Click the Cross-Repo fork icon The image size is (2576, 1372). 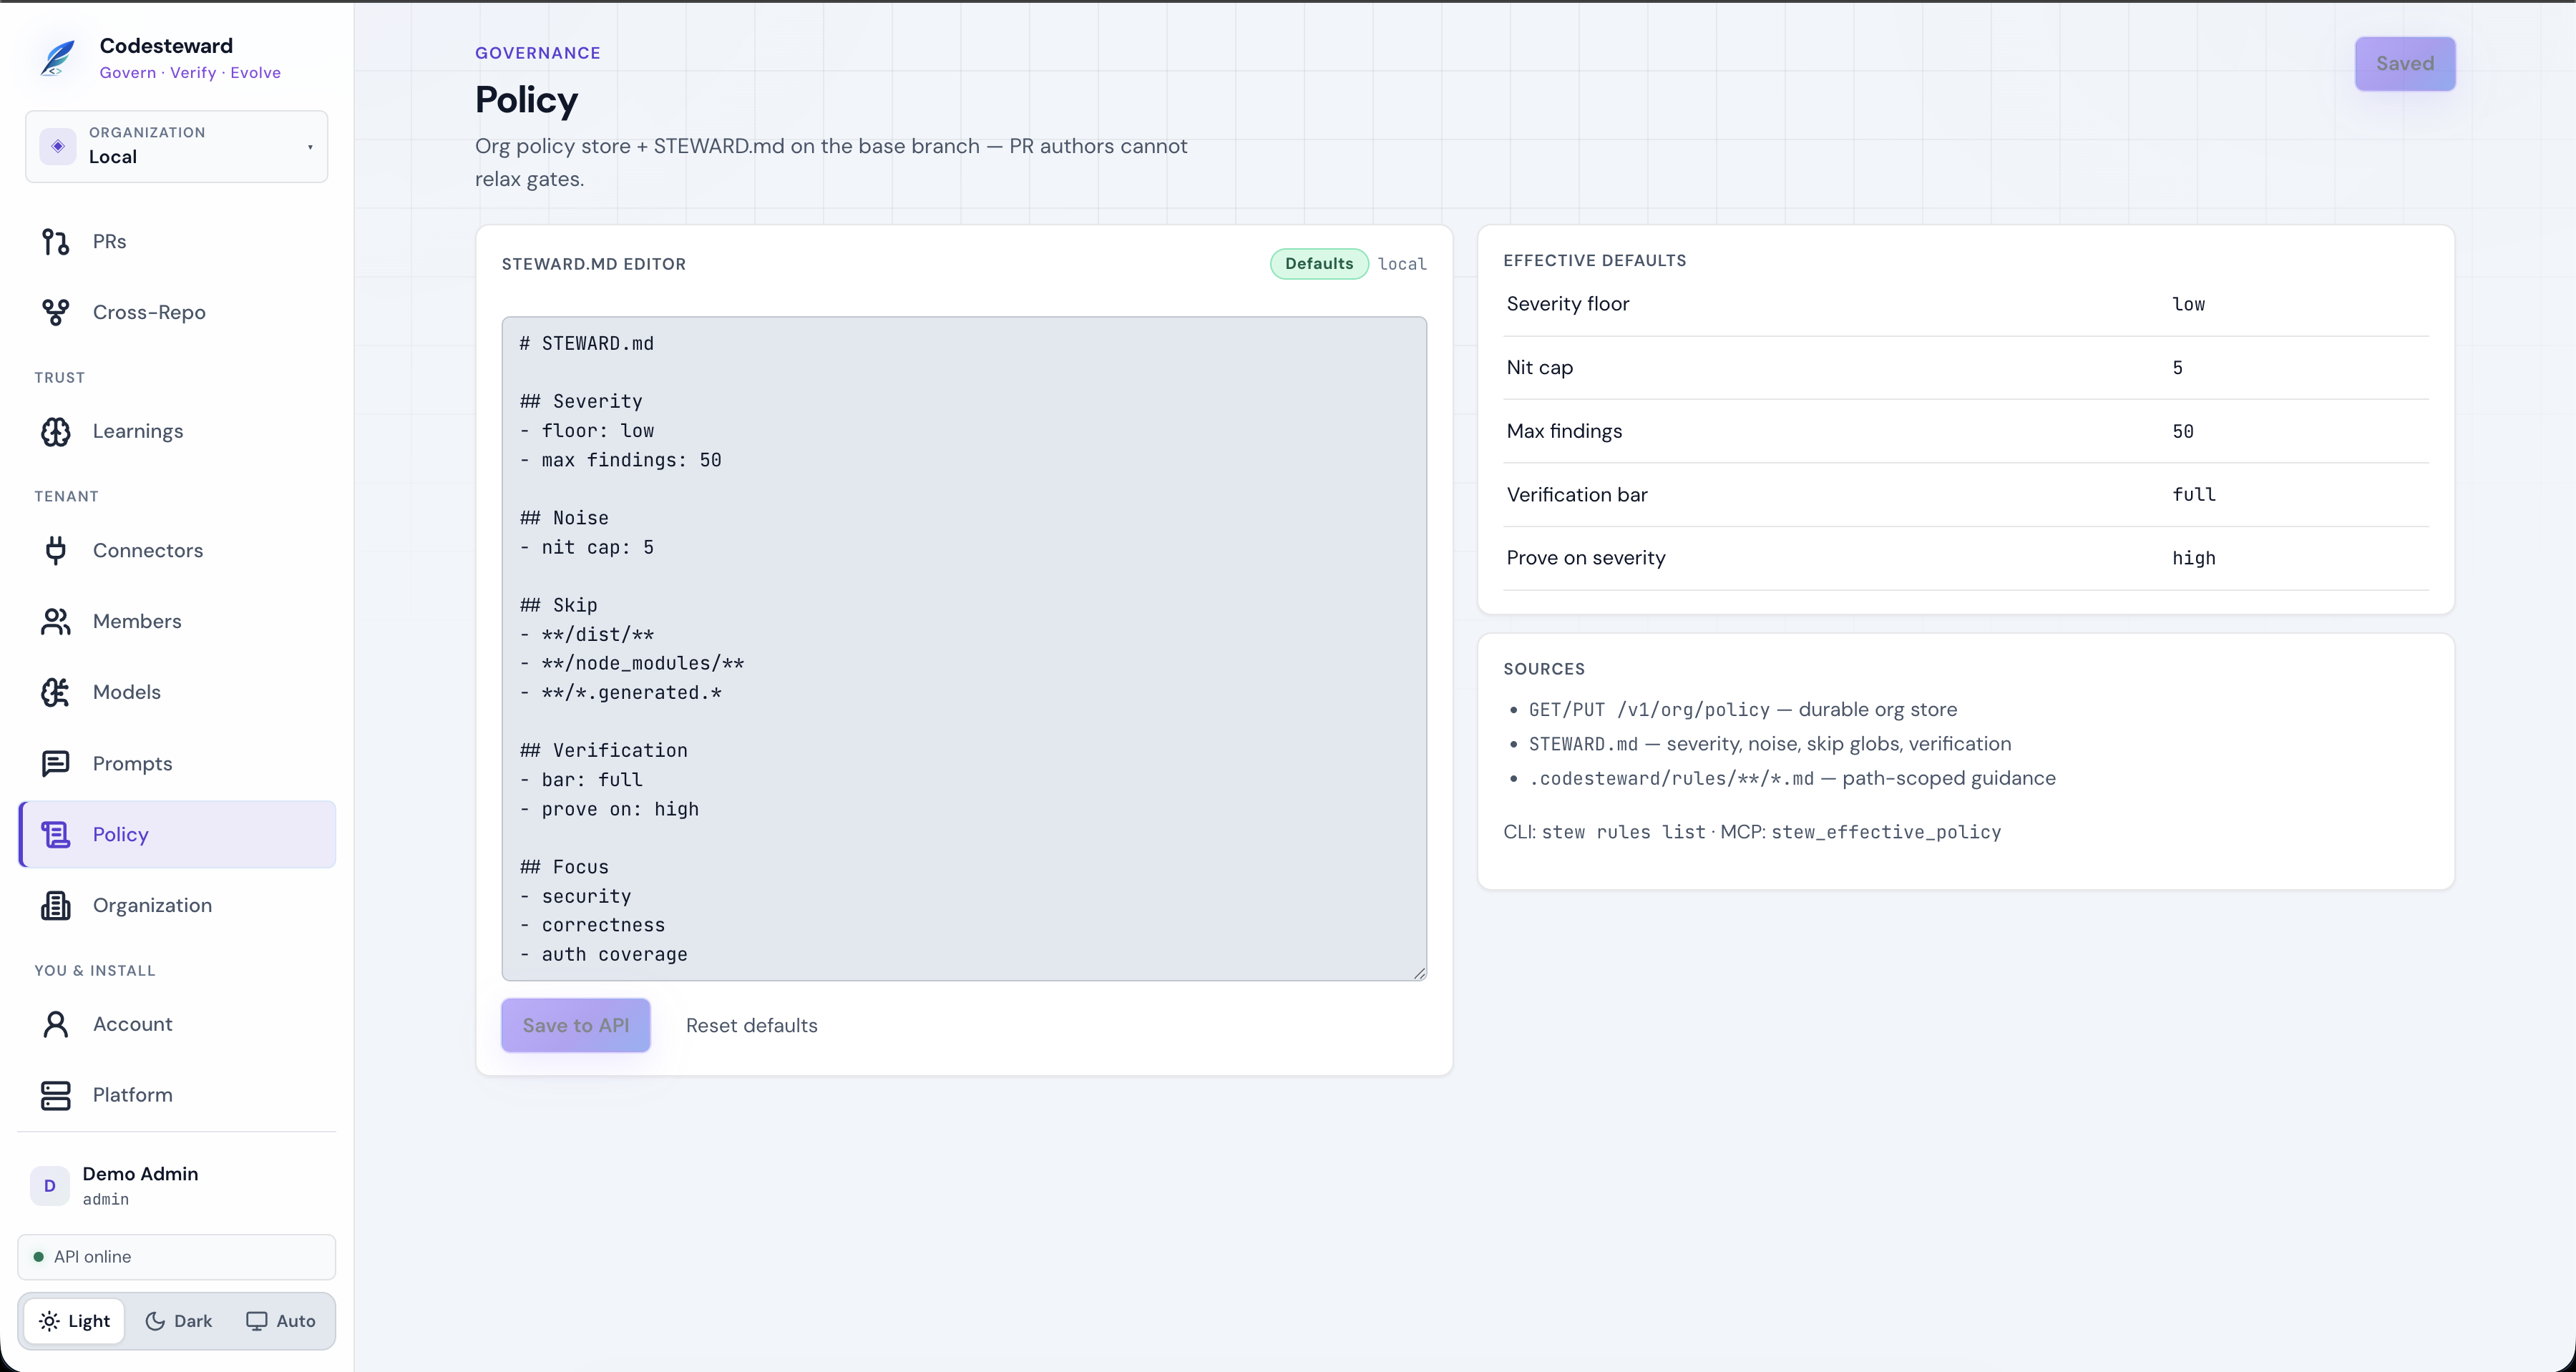pos(56,313)
